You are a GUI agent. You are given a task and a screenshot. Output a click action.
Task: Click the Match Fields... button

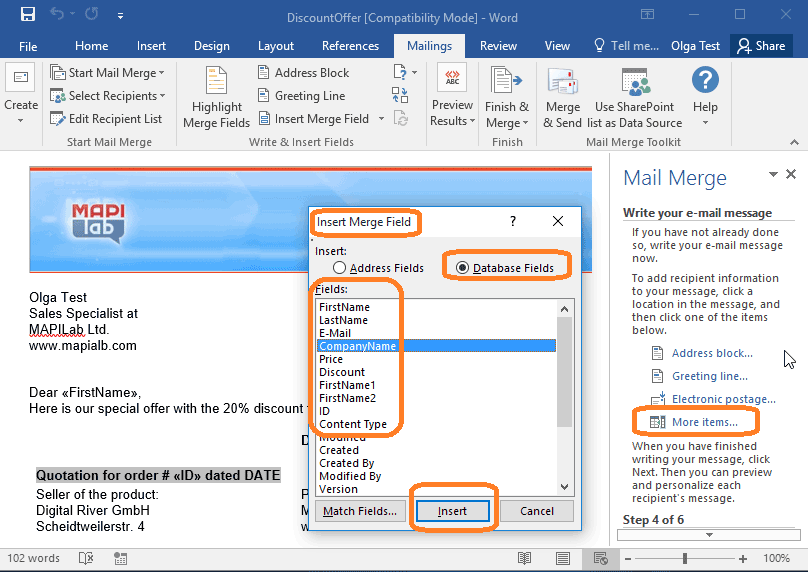[360, 511]
